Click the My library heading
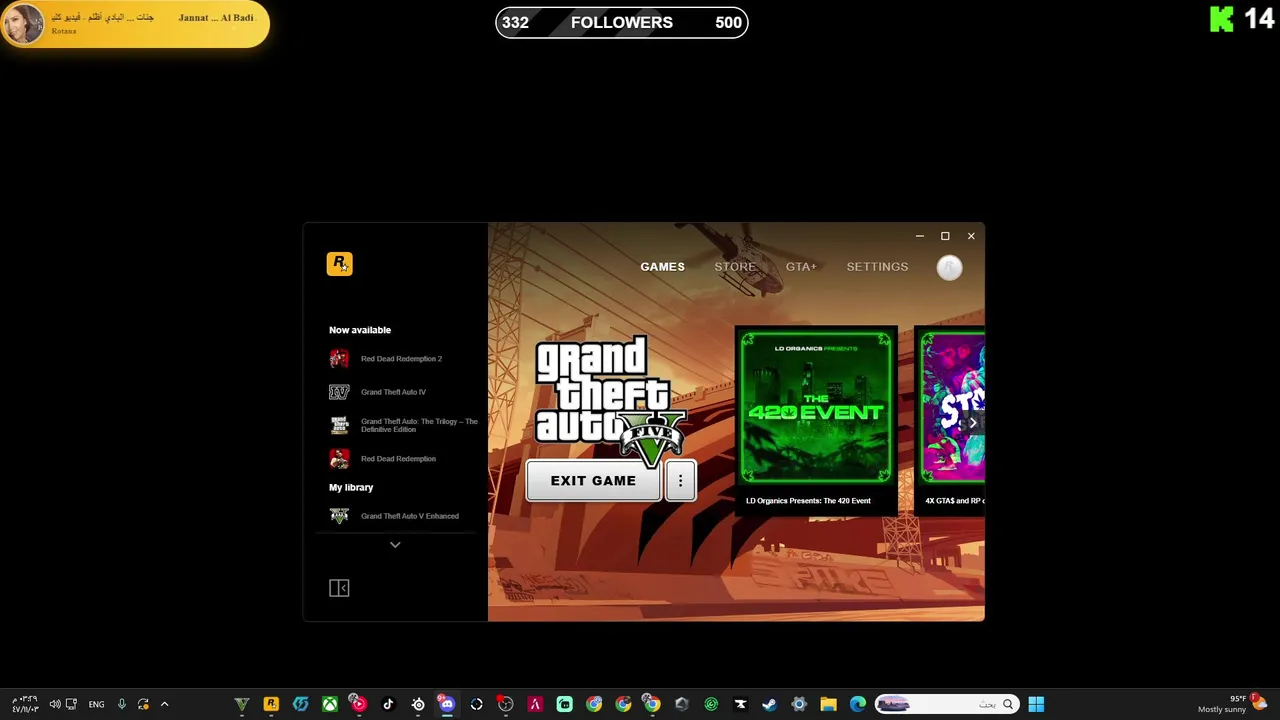Screen dimensions: 1280x720 click(x=351, y=488)
